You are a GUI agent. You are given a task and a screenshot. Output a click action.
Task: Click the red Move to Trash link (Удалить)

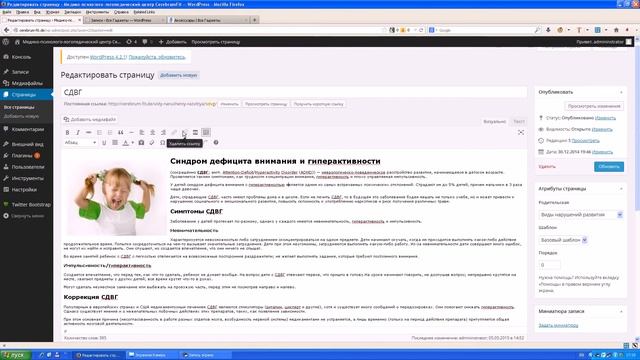[547, 167]
